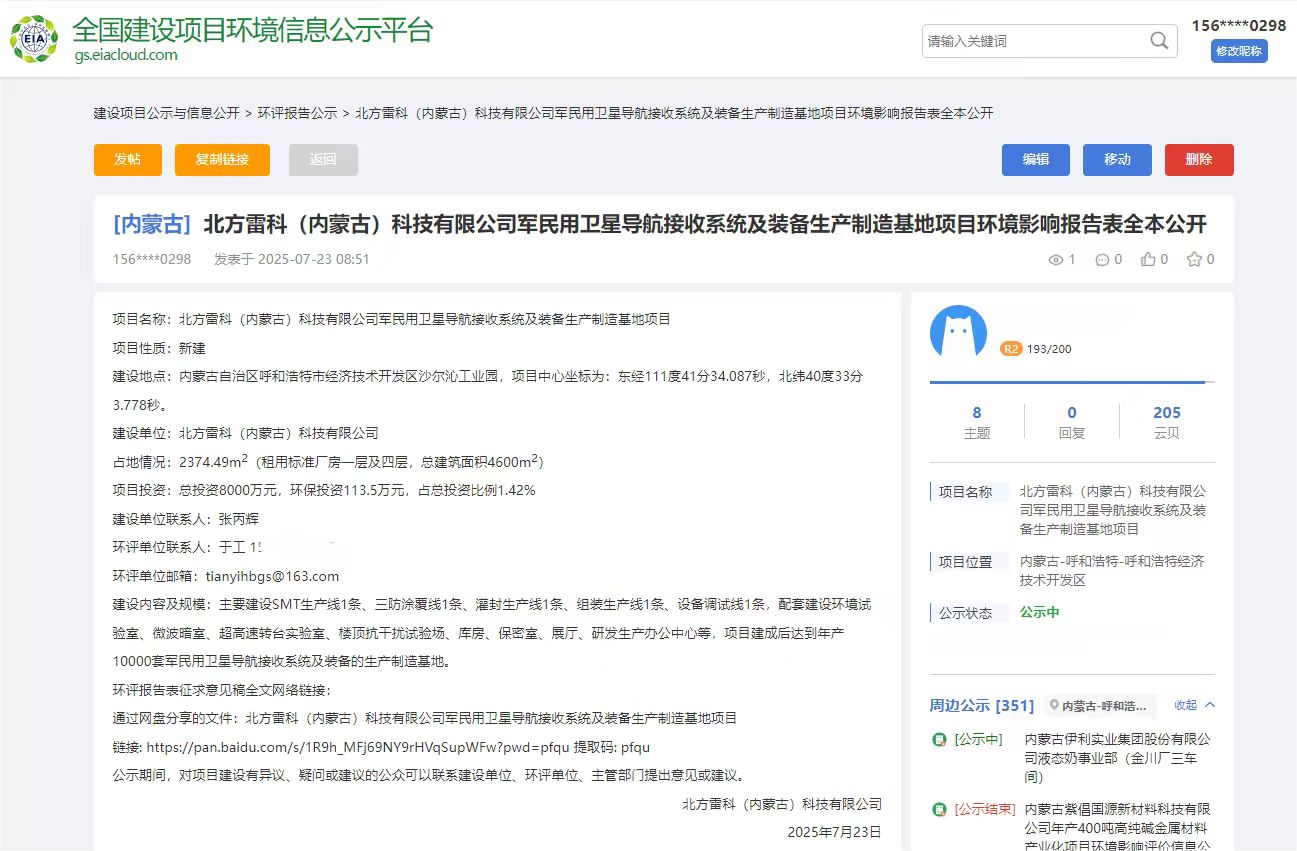Click the 全国建设项目环境信息公示平台 site title
The height and width of the screenshot is (851, 1297).
[253, 29]
